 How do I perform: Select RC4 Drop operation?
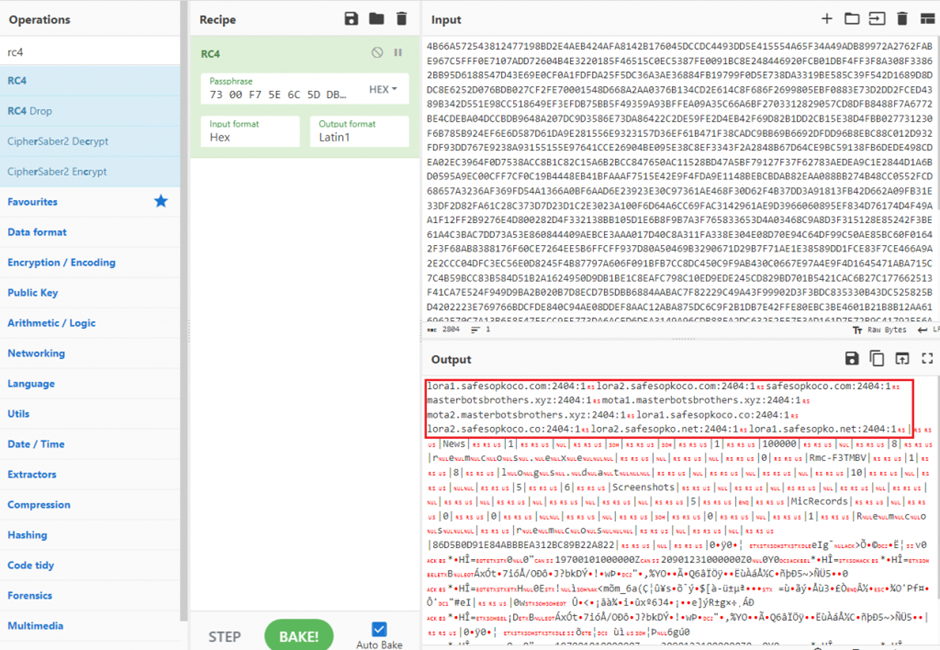tap(90, 111)
